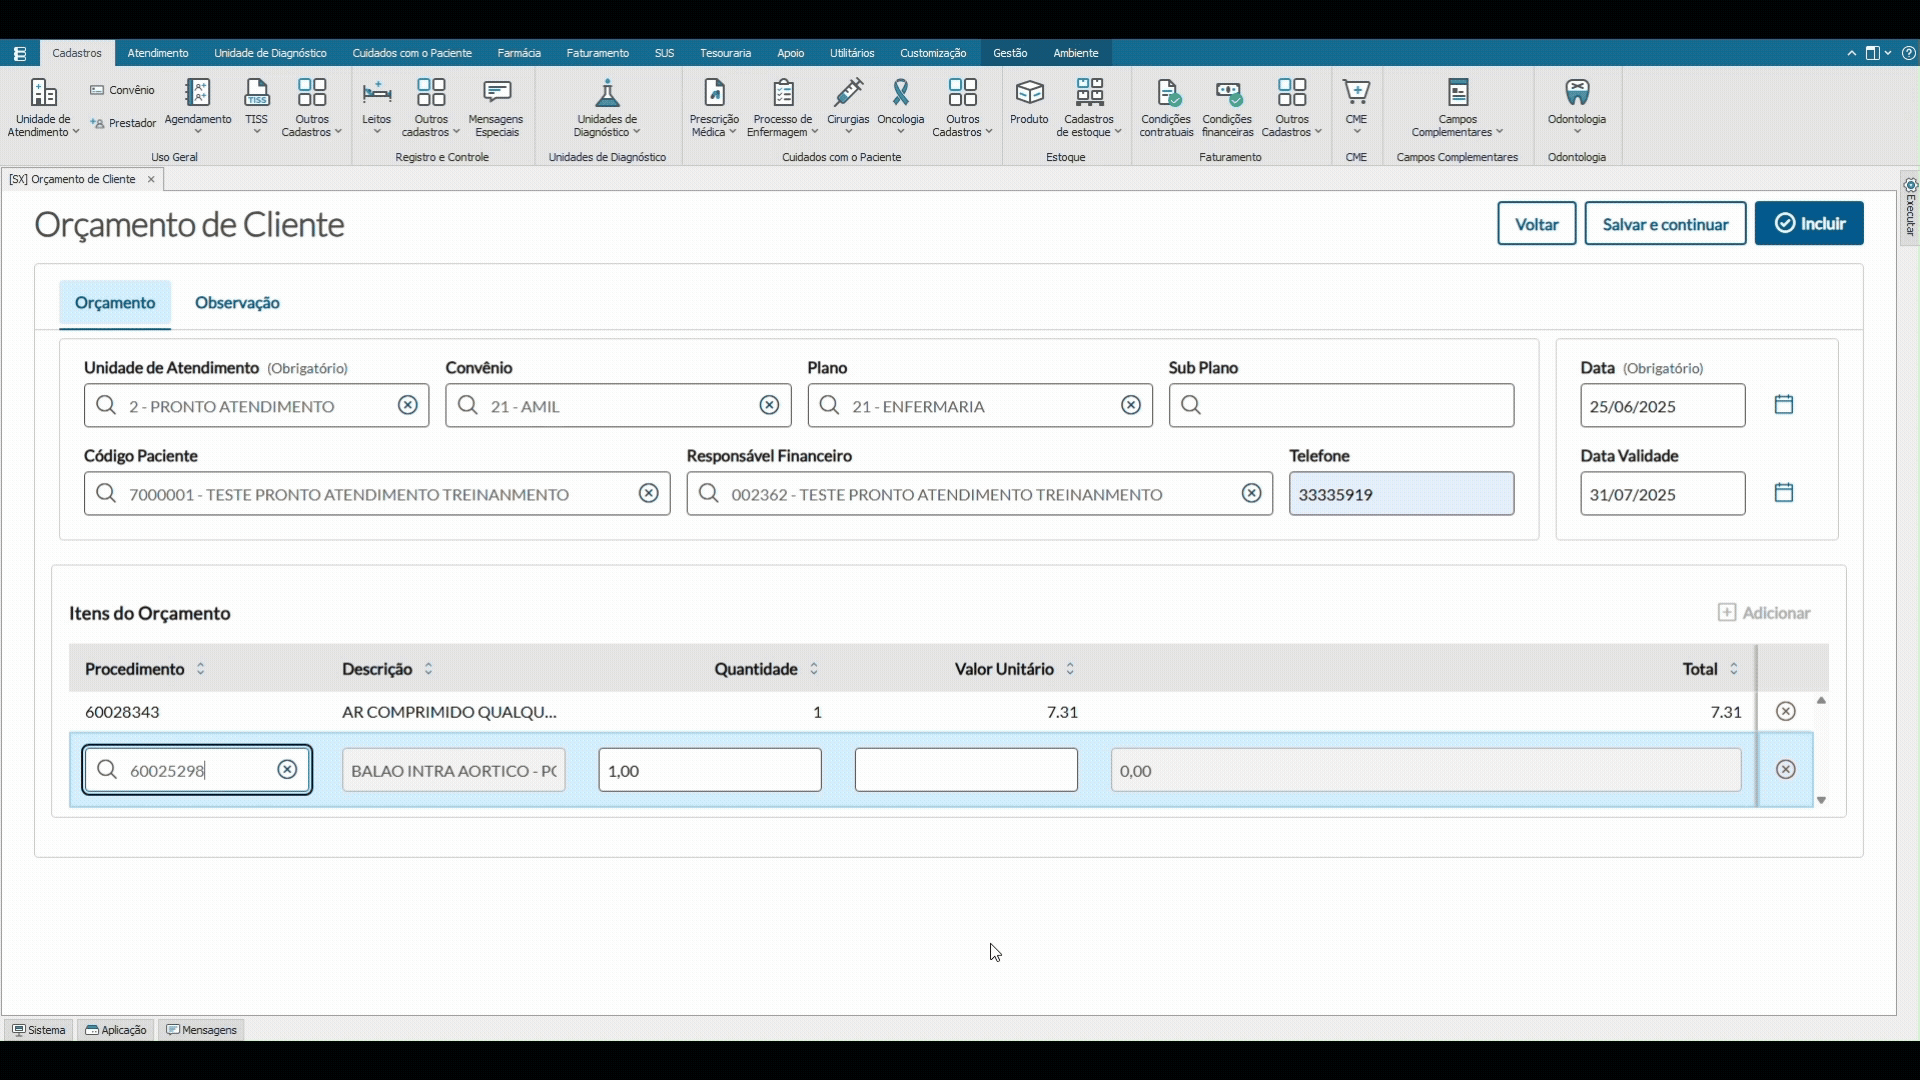Open calendar picker for Data Validade
This screenshot has width=1920, height=1080.
1784,493
